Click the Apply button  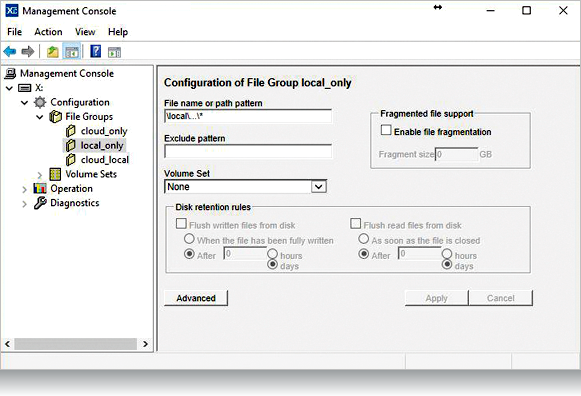[x=436, y=298]
